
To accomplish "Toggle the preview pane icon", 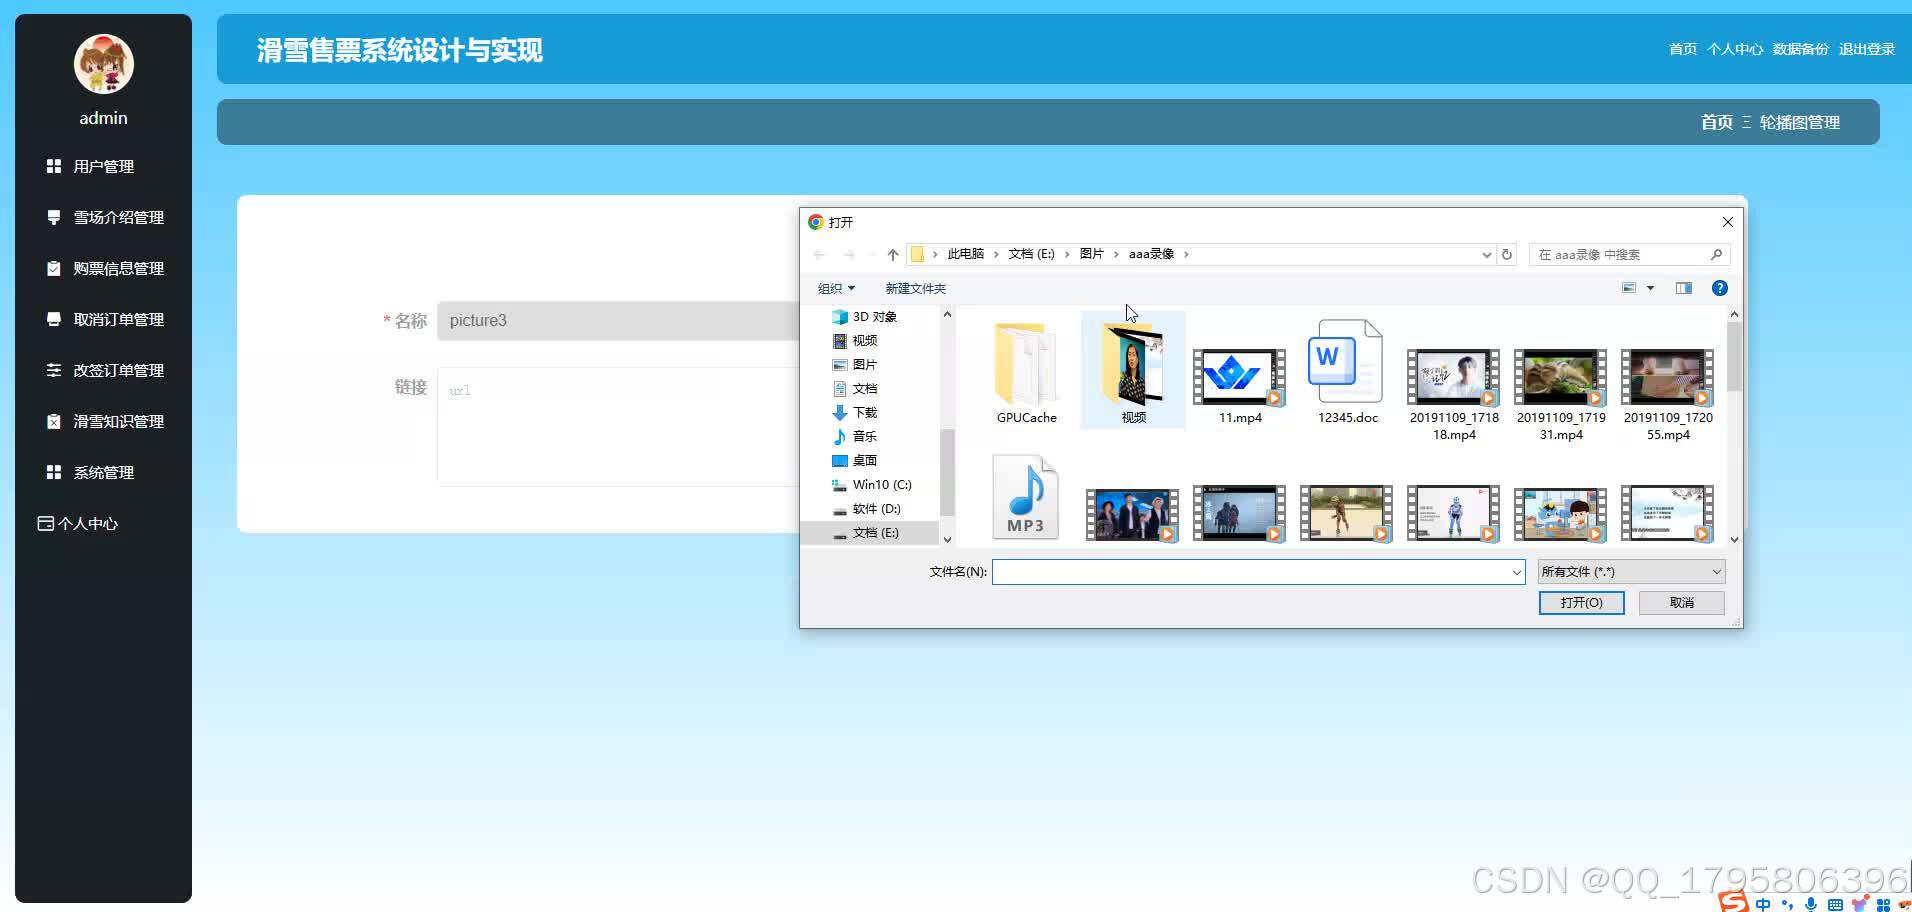I will click(1684, 288).
